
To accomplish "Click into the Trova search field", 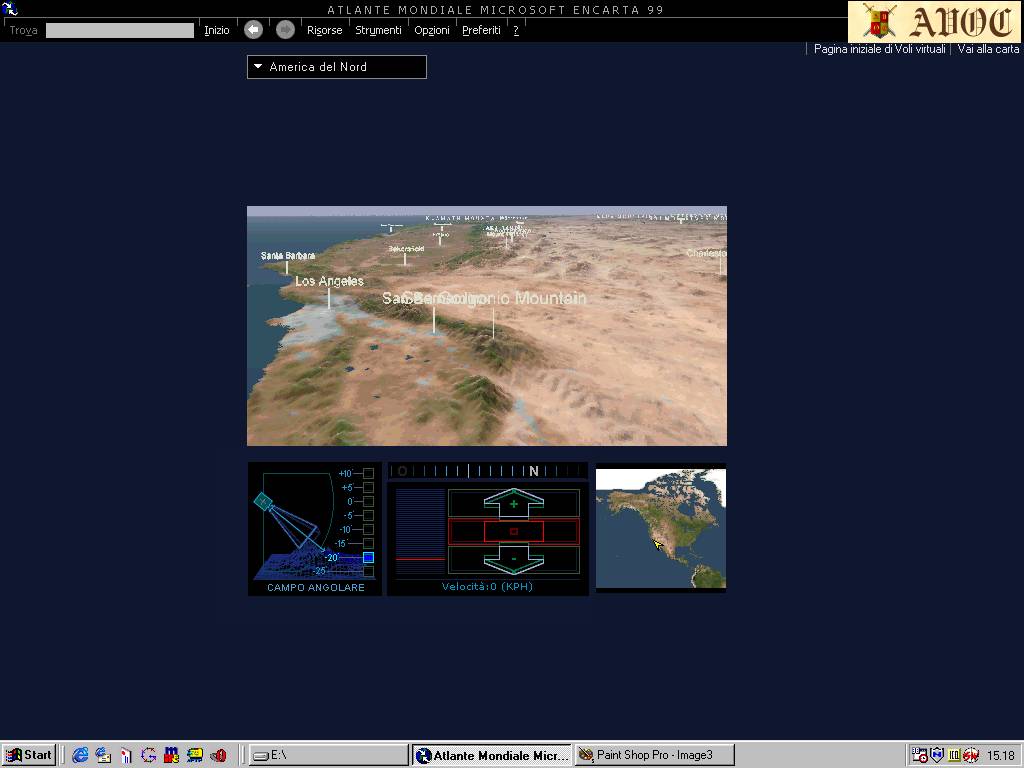I will (x=120, y=30).
